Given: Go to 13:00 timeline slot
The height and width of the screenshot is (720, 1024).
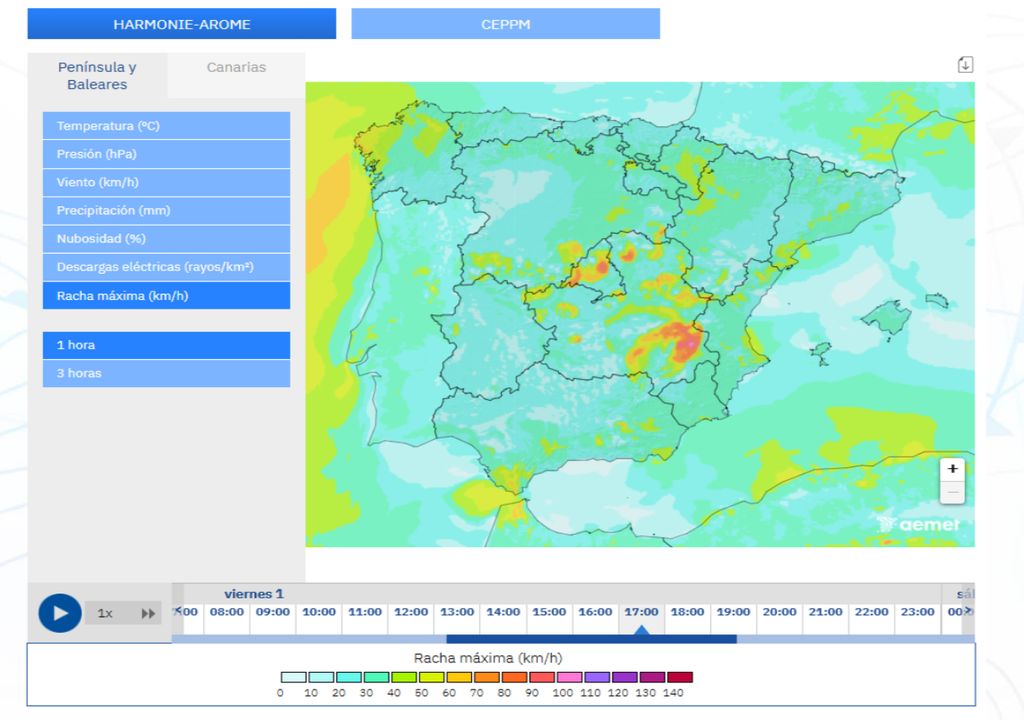Looking at the screenshot, I should click(x=457, y=612).
